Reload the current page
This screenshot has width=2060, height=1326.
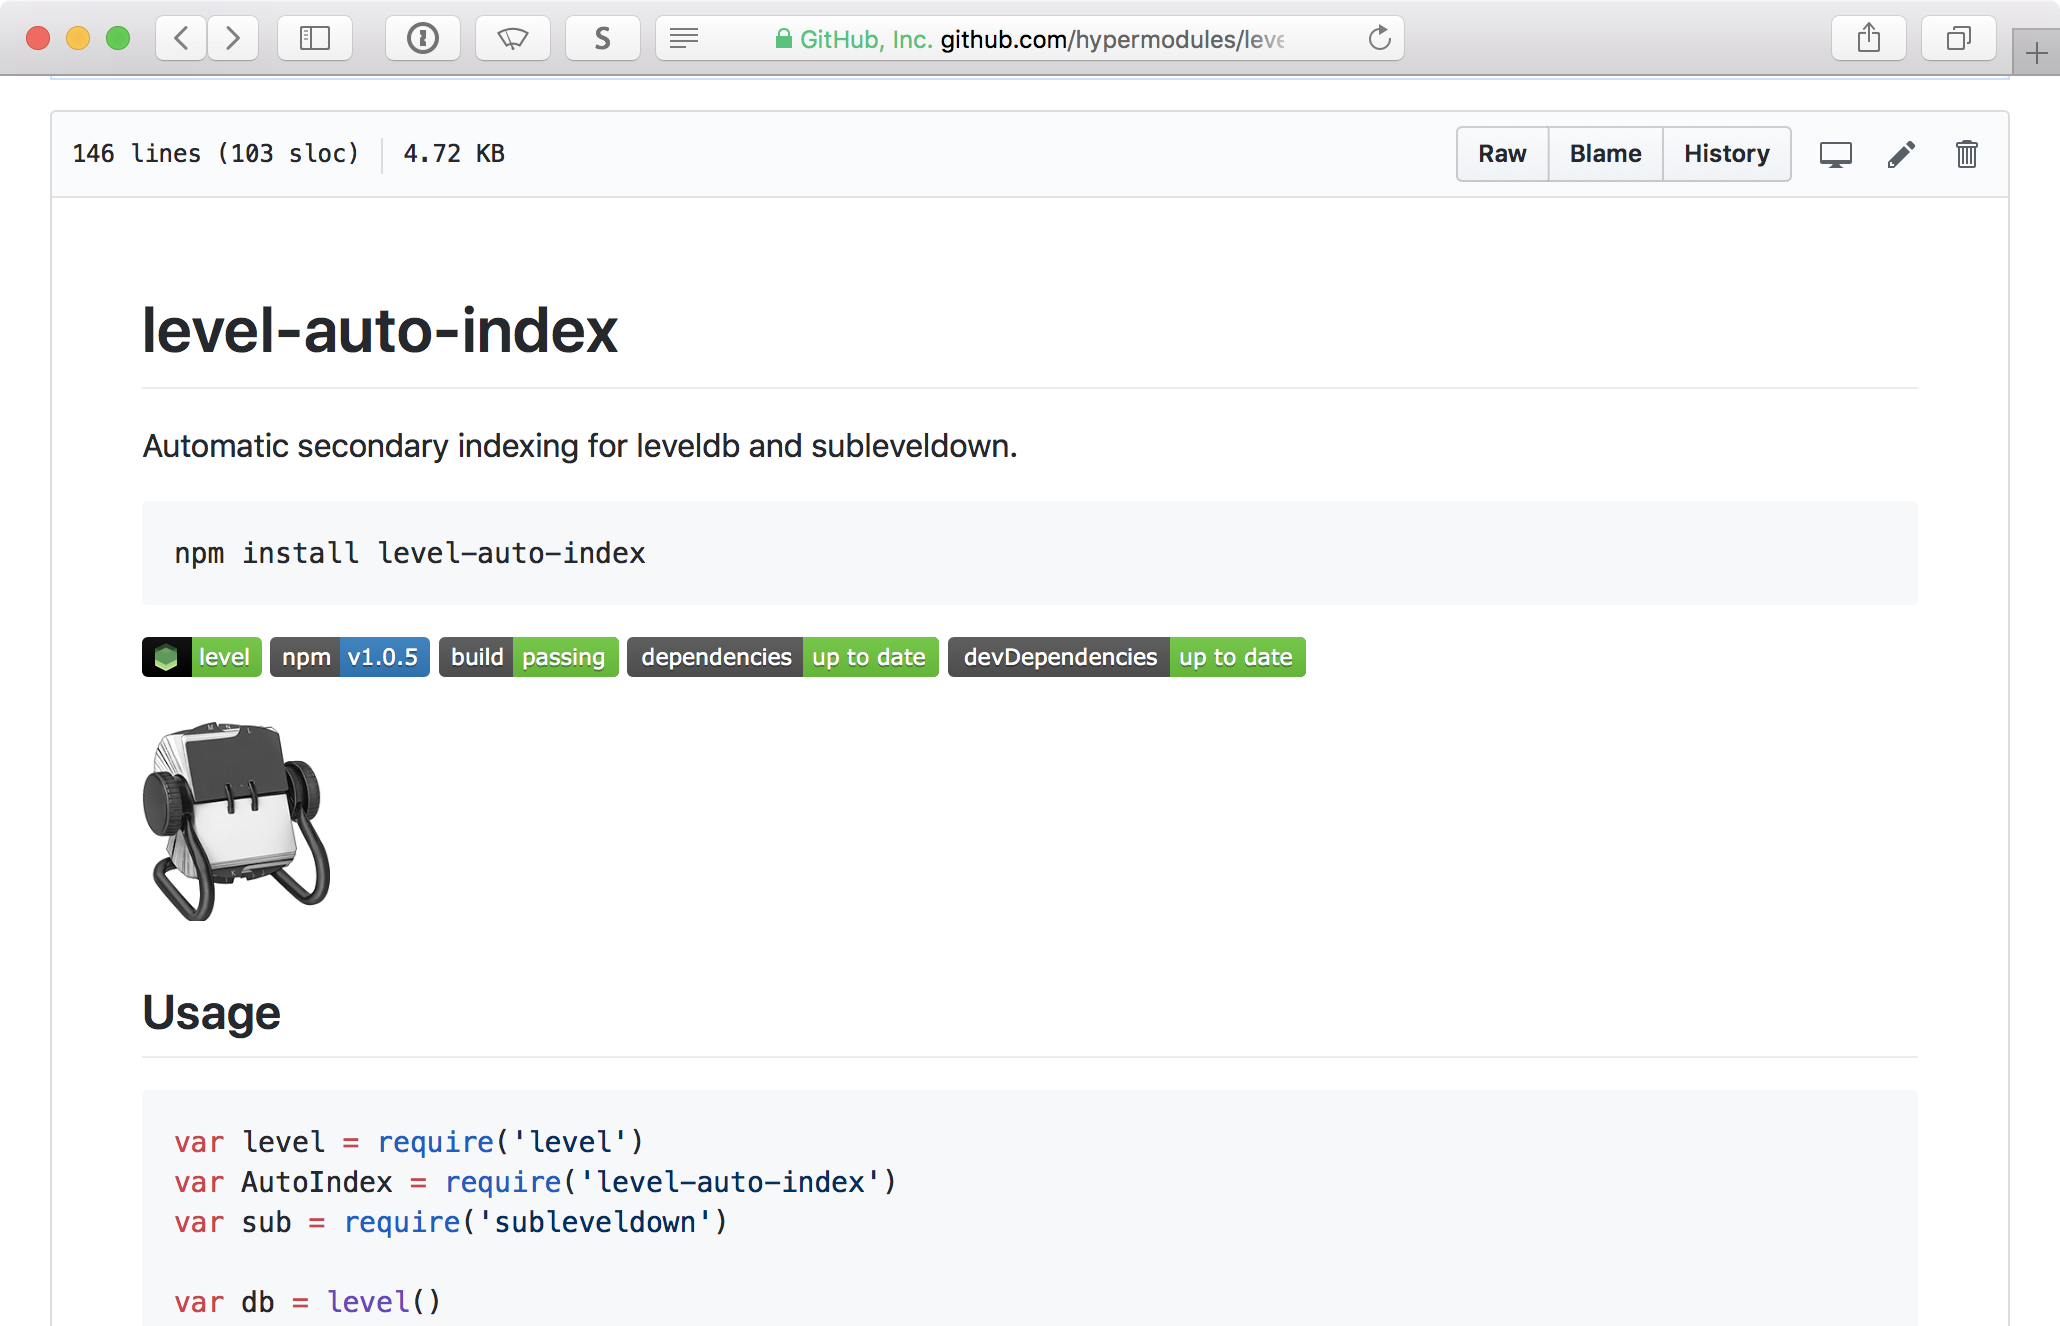(1379, 39)
